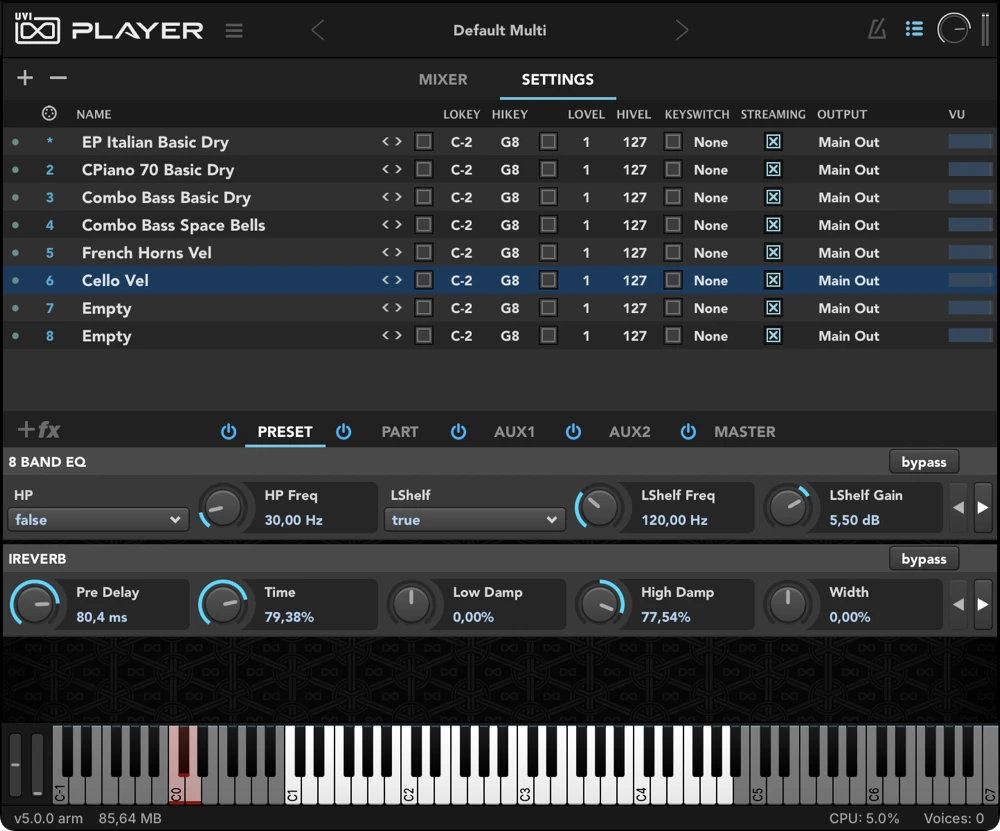Remove a part with minus icon
This screenshot has width=1000, height=831.
(x=58, y=78)
